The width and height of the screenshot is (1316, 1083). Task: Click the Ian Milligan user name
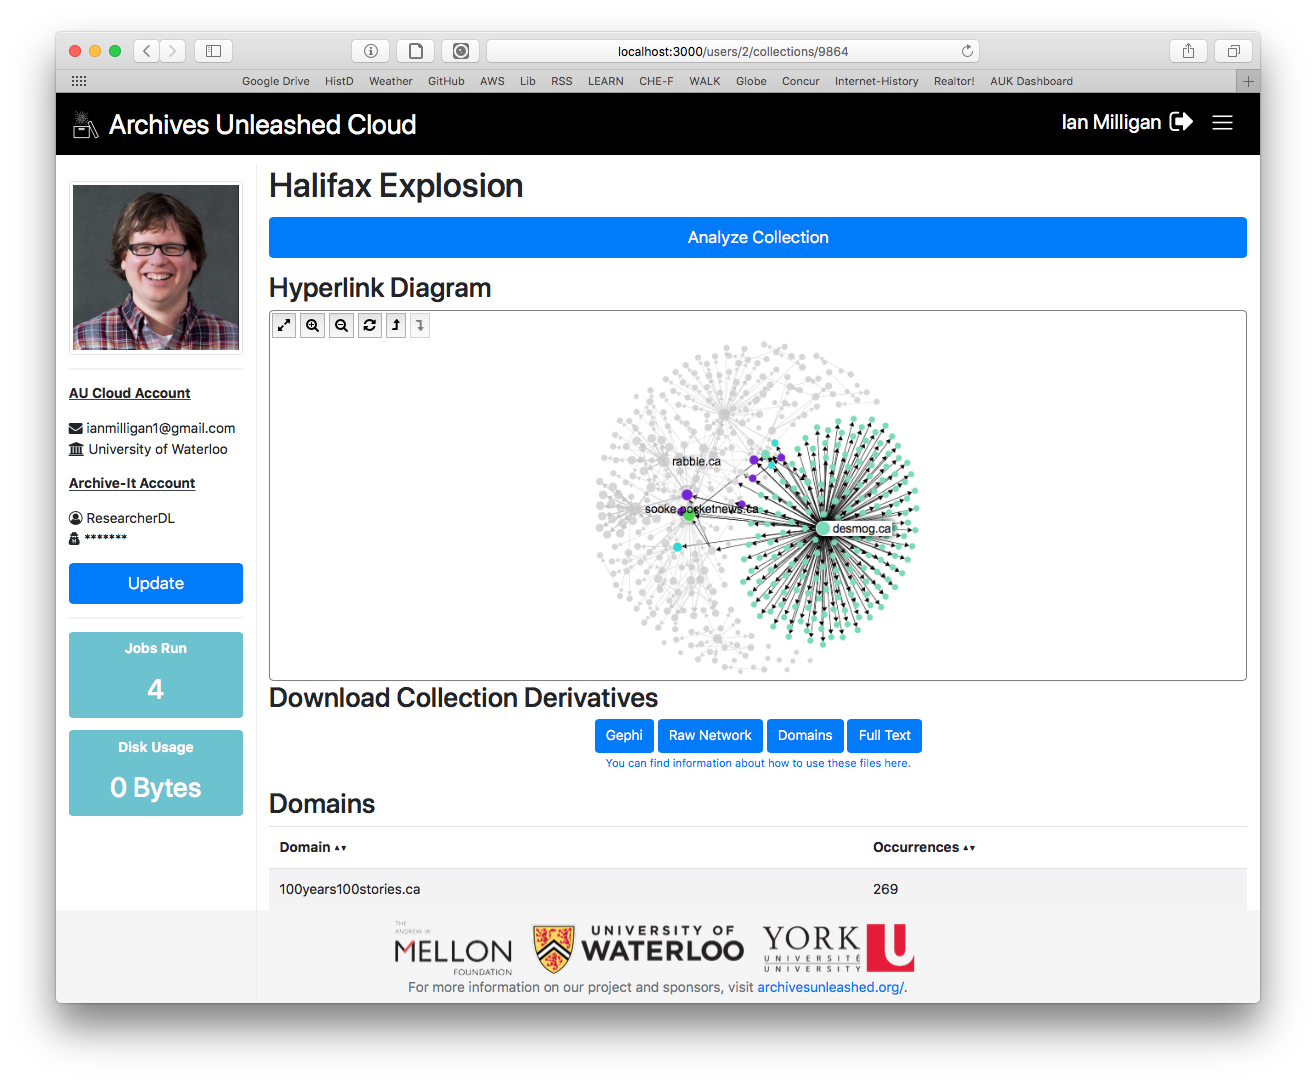point(1111,122)
